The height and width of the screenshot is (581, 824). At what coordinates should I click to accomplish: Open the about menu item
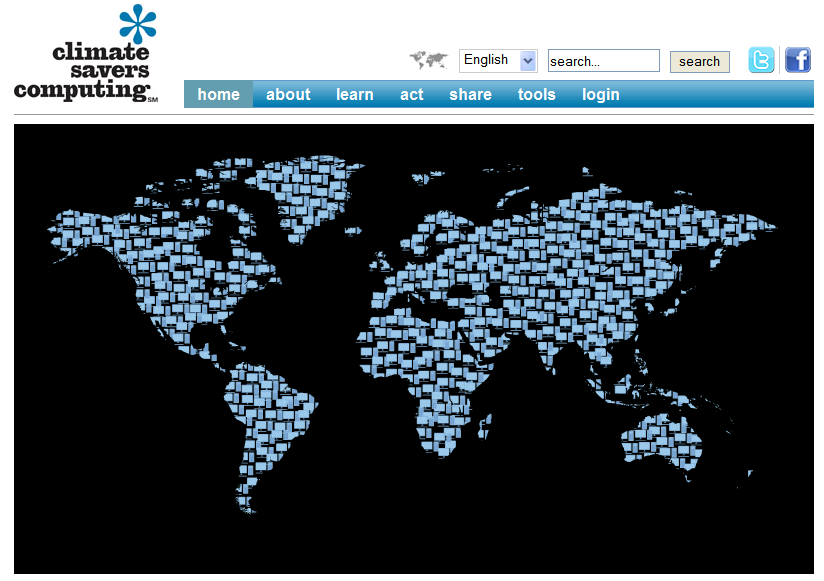coord(288,95)
